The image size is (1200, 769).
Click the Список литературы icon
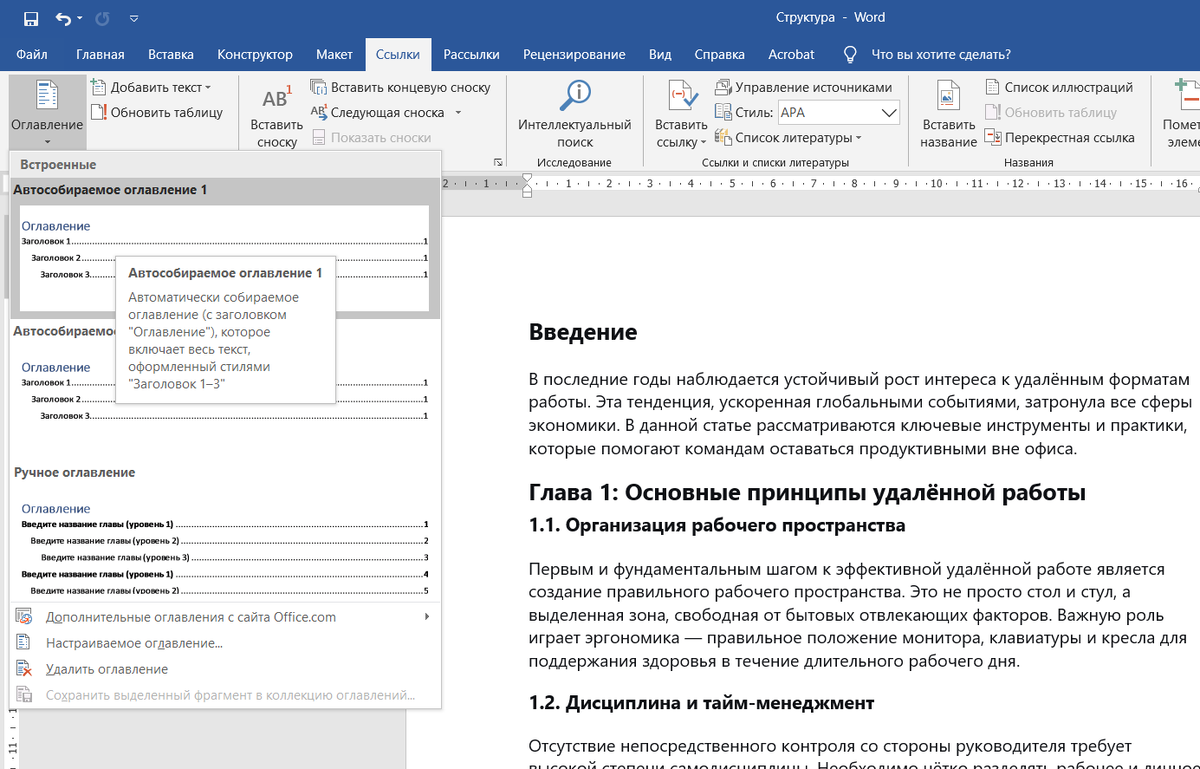[x=724, y=138]
